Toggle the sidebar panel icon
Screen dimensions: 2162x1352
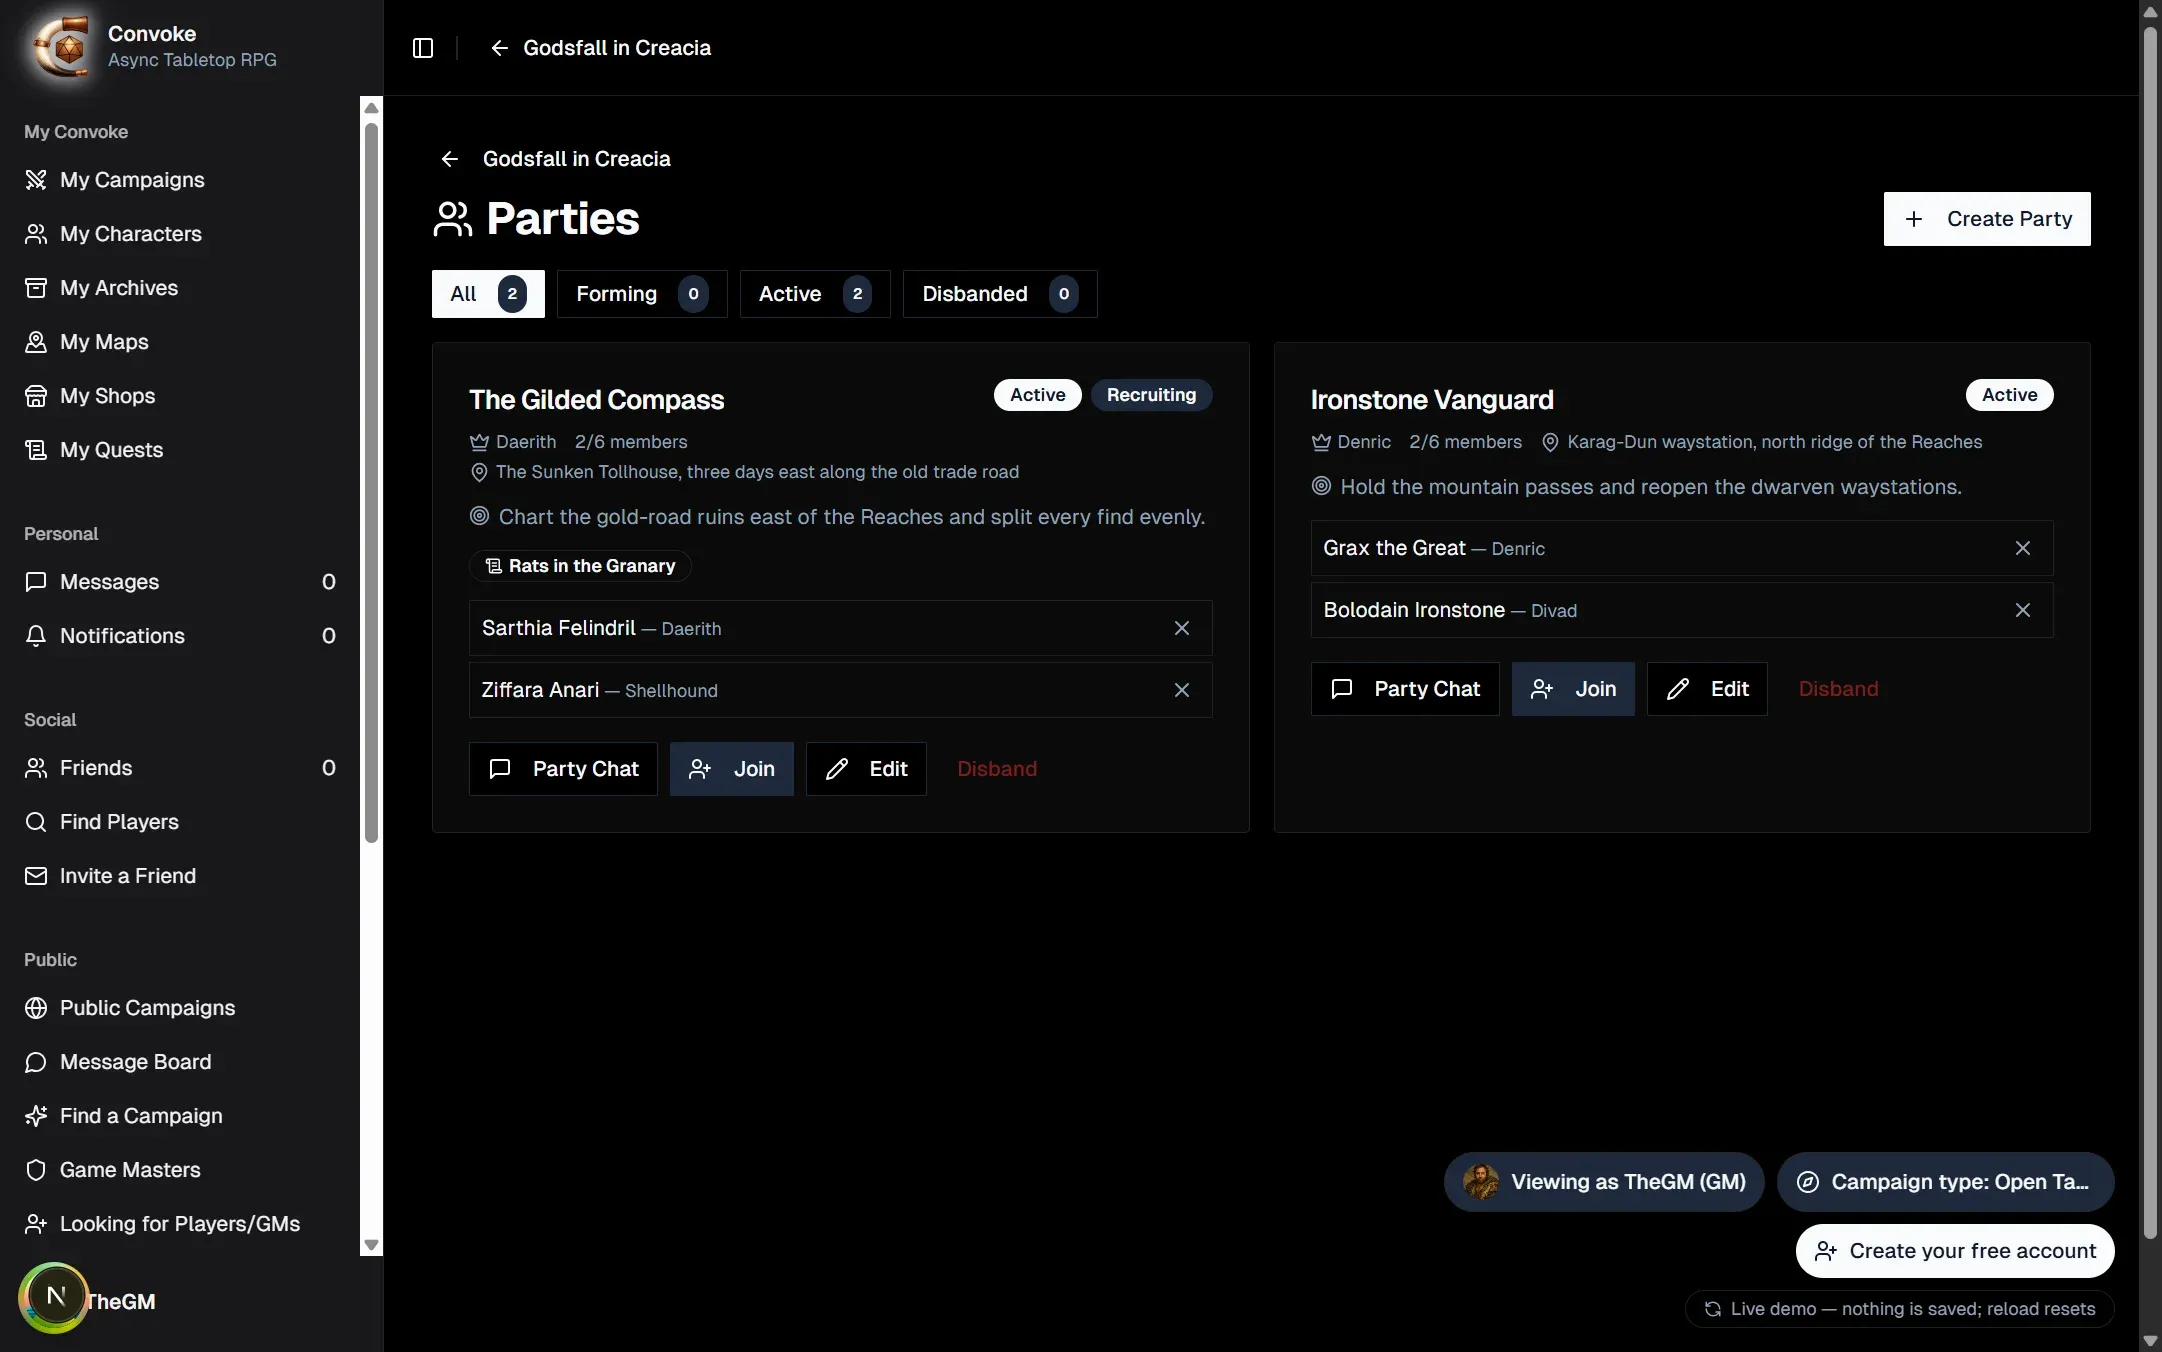coord(423,48)
